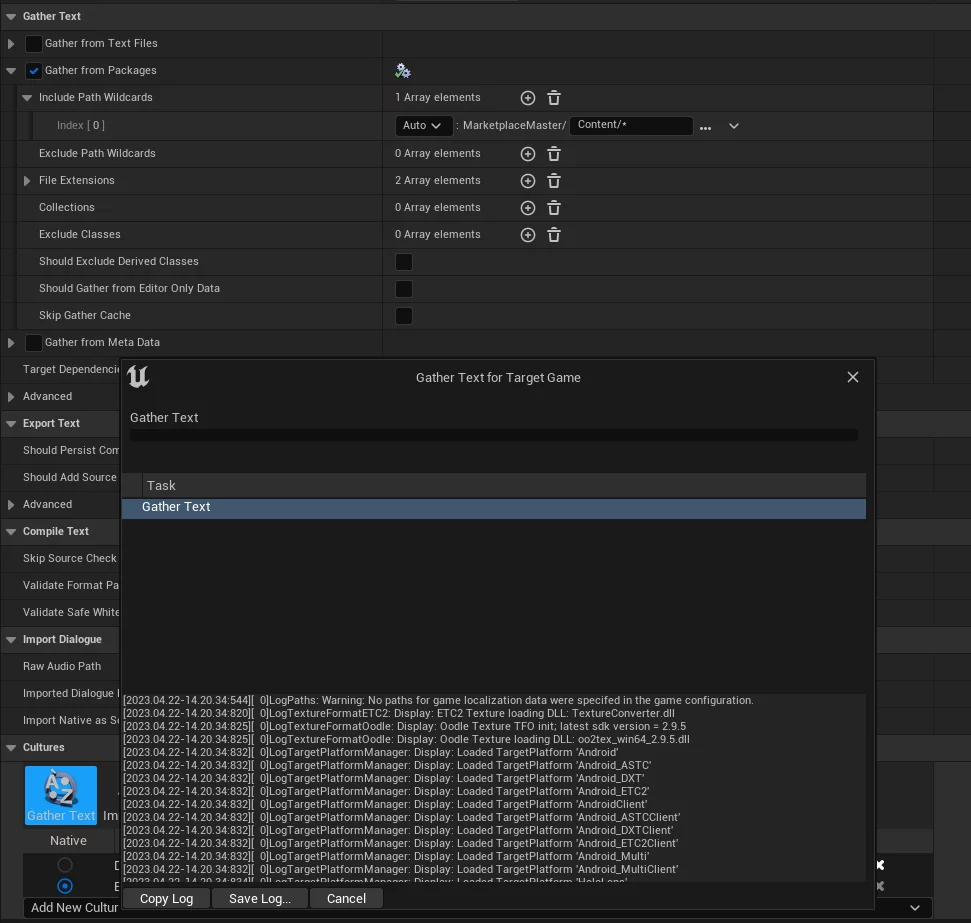
Task: Collapse the Gather from Packages row
Action: (11, 71)
